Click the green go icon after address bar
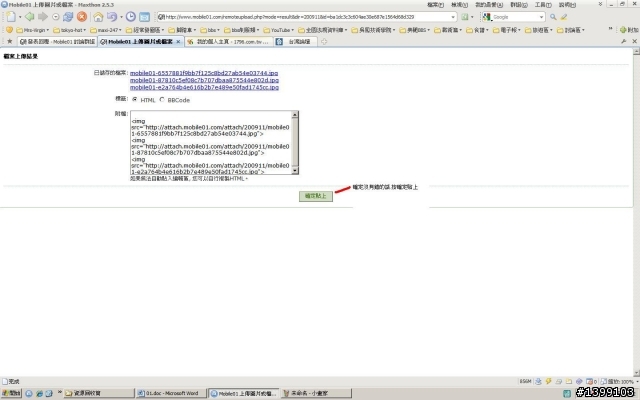 click(464, 17)
